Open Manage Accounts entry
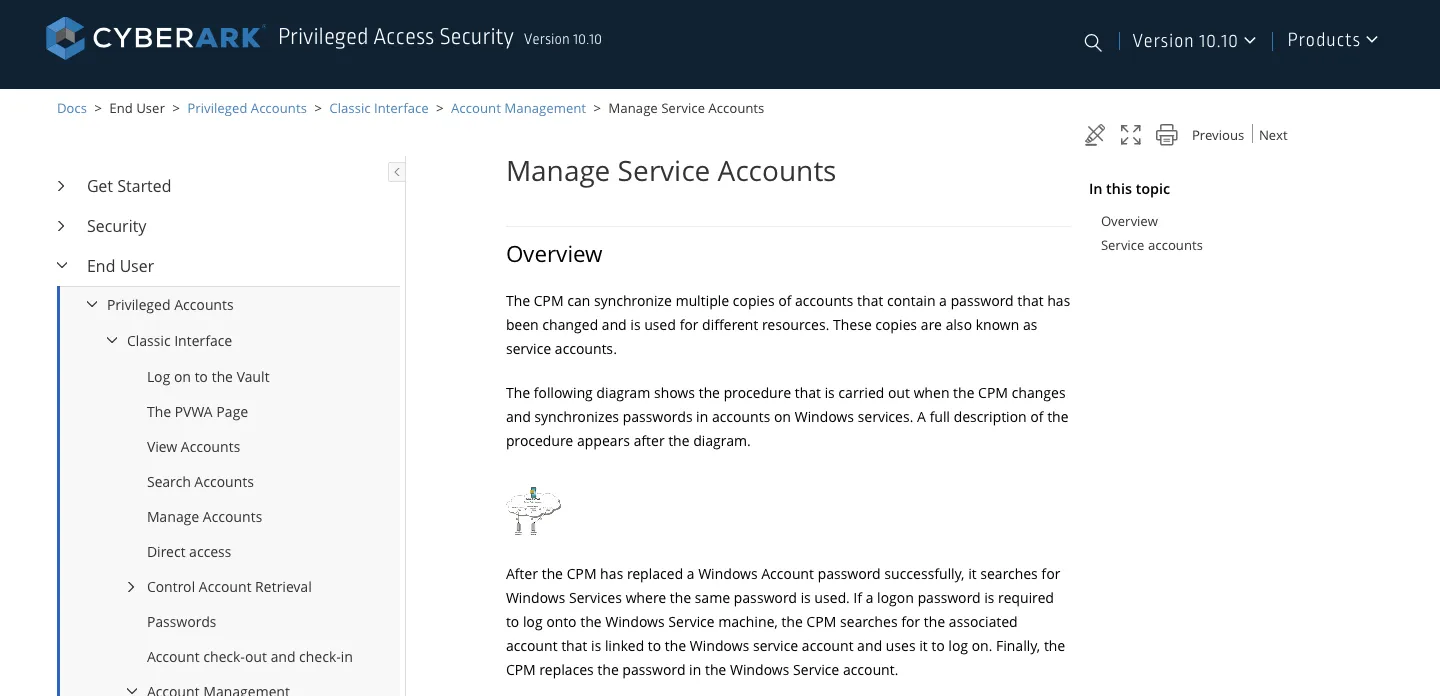Viewport: 1440px width, 696px height. click(x=204, y=517)
